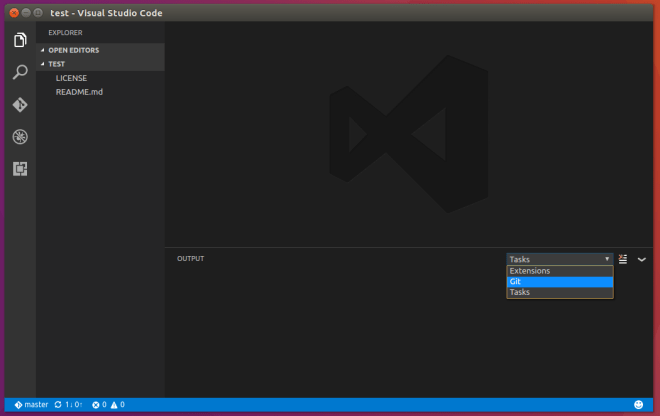660x416 pixels.
Task: Click the feedback smiley icon
Action: (639, 405)
